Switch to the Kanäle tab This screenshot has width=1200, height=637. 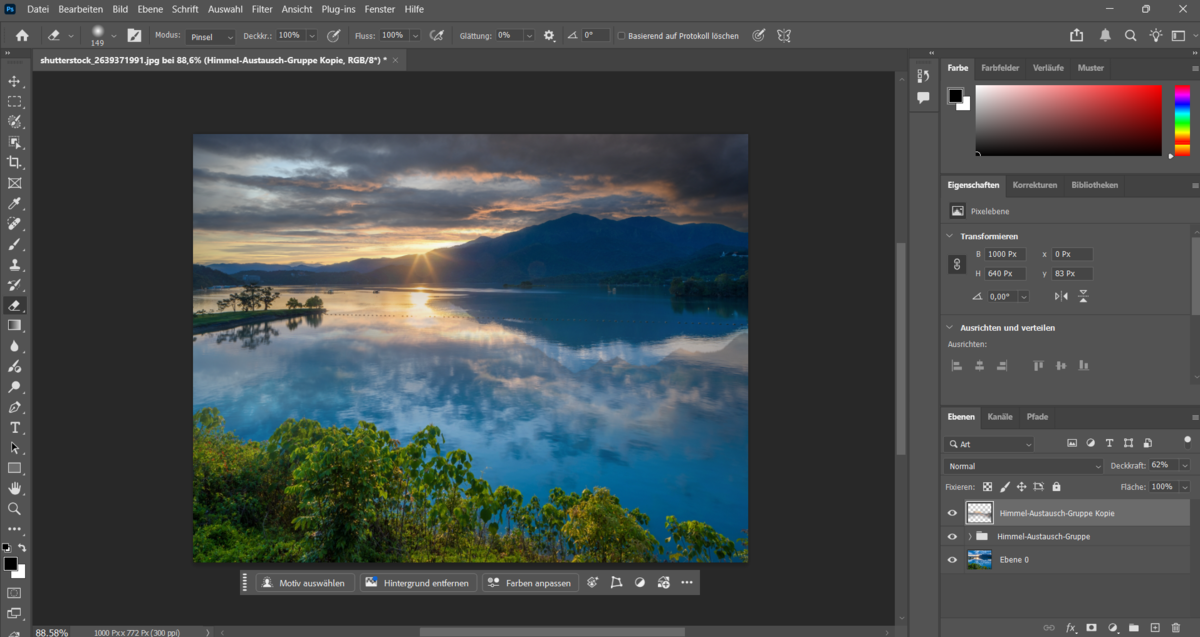coord(999,417)
